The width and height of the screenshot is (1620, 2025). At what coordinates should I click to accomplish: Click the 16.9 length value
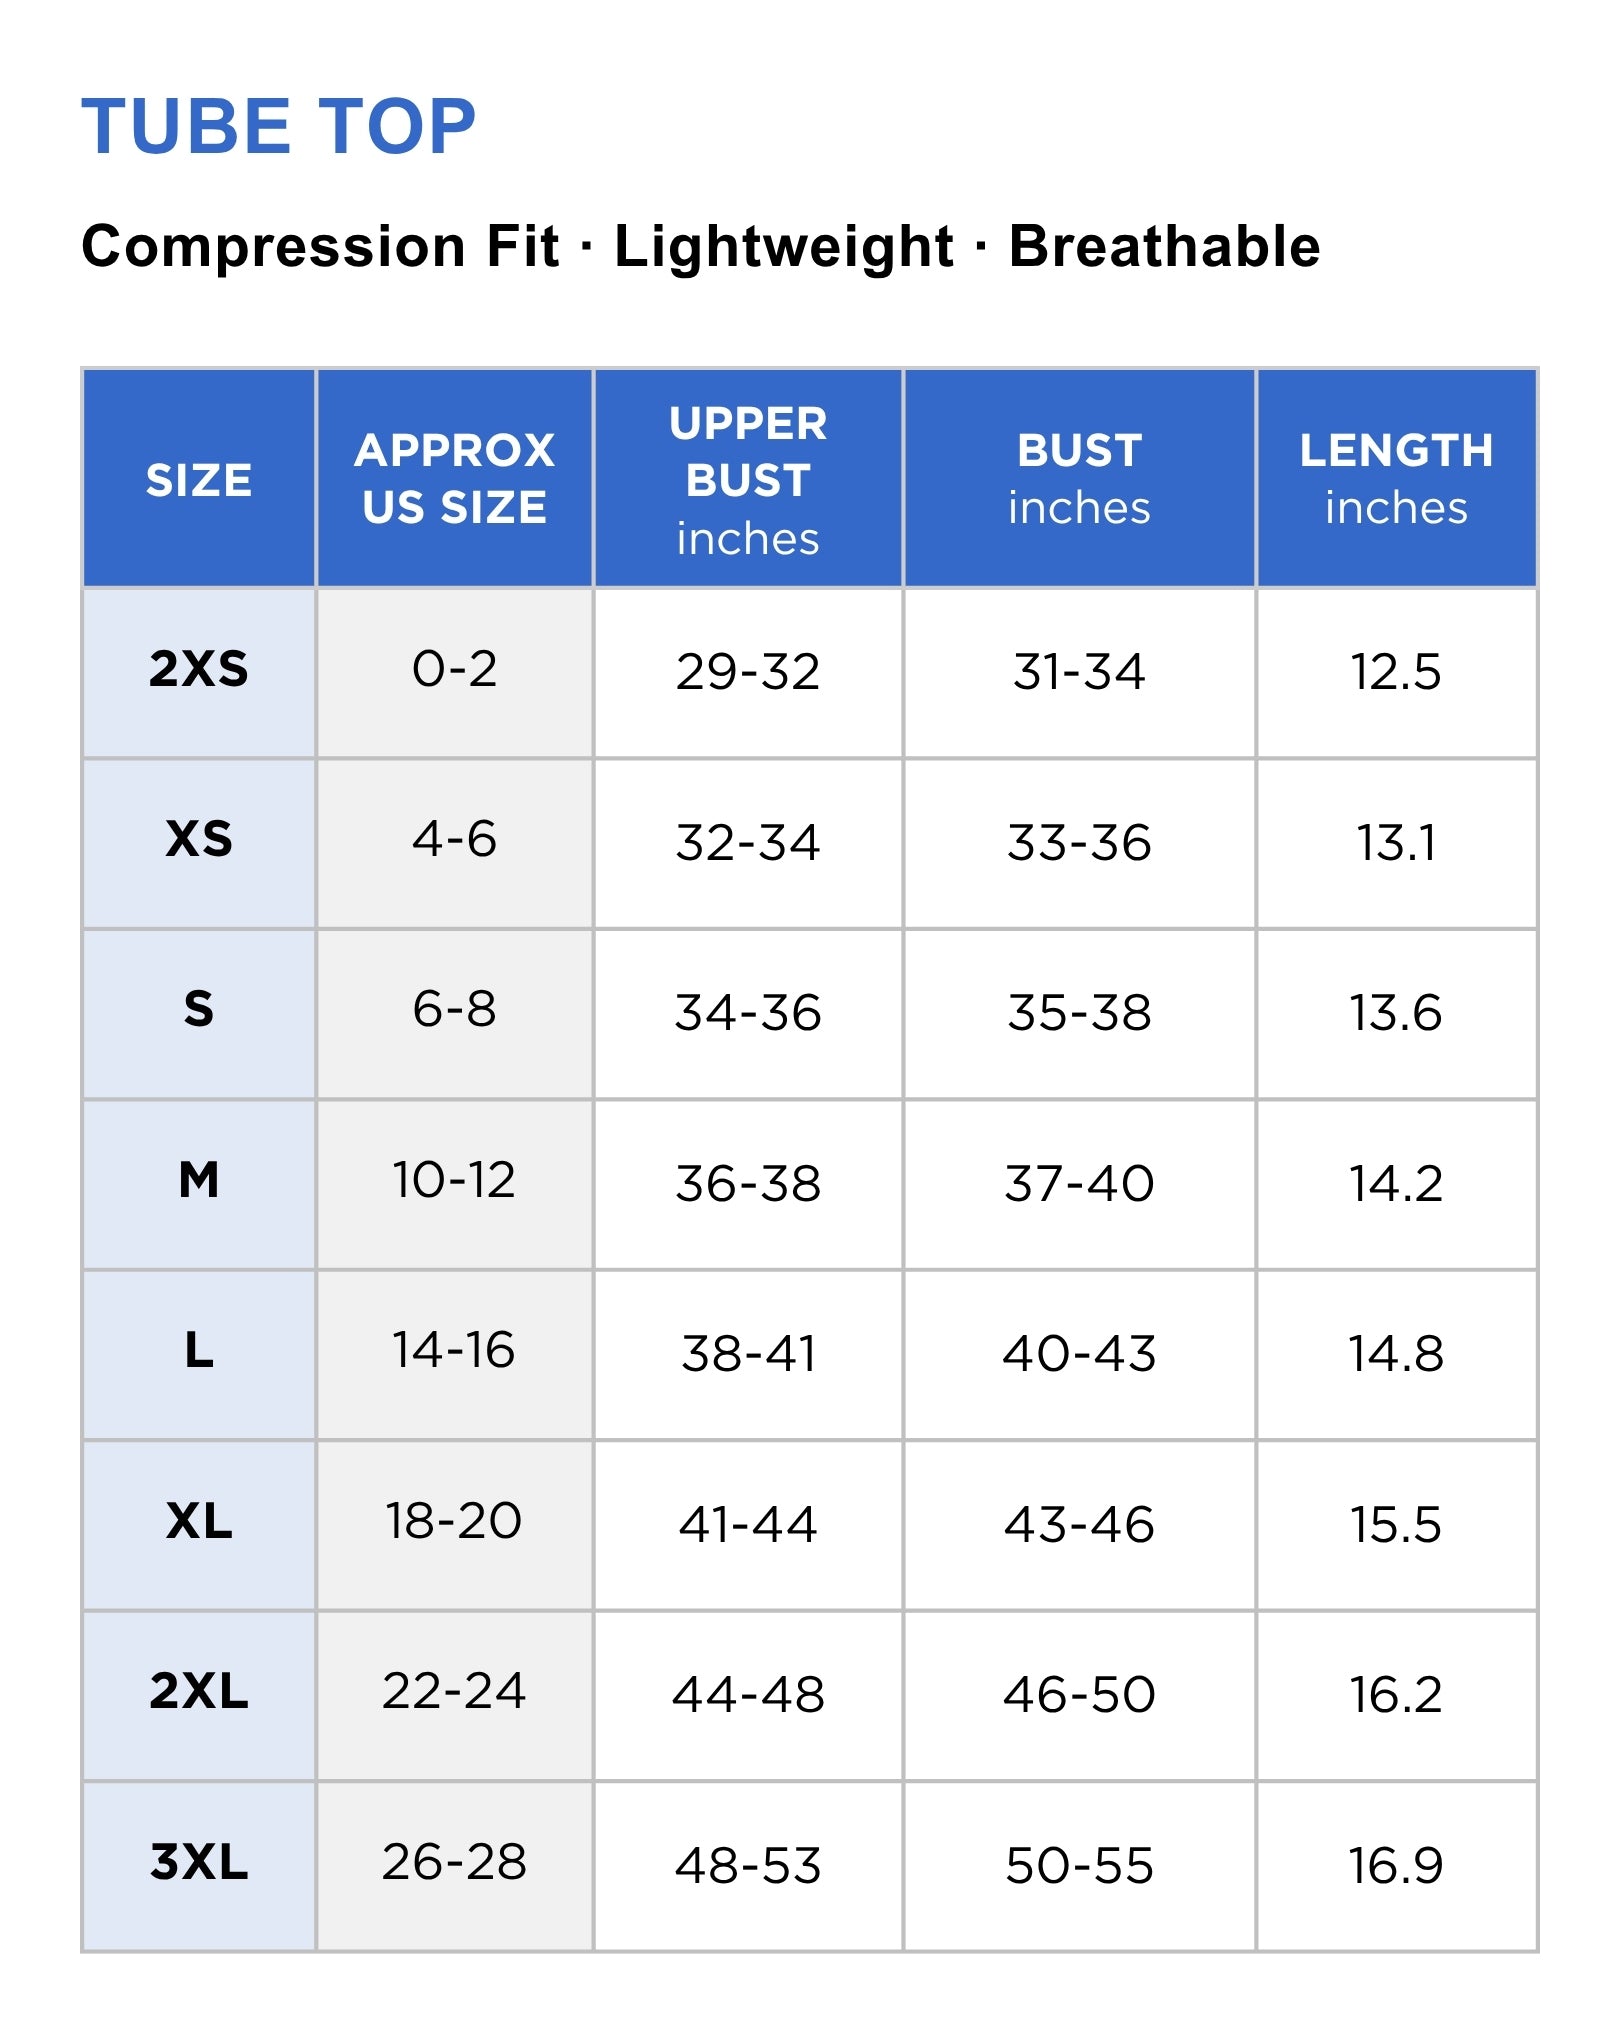point(1396,1866)
